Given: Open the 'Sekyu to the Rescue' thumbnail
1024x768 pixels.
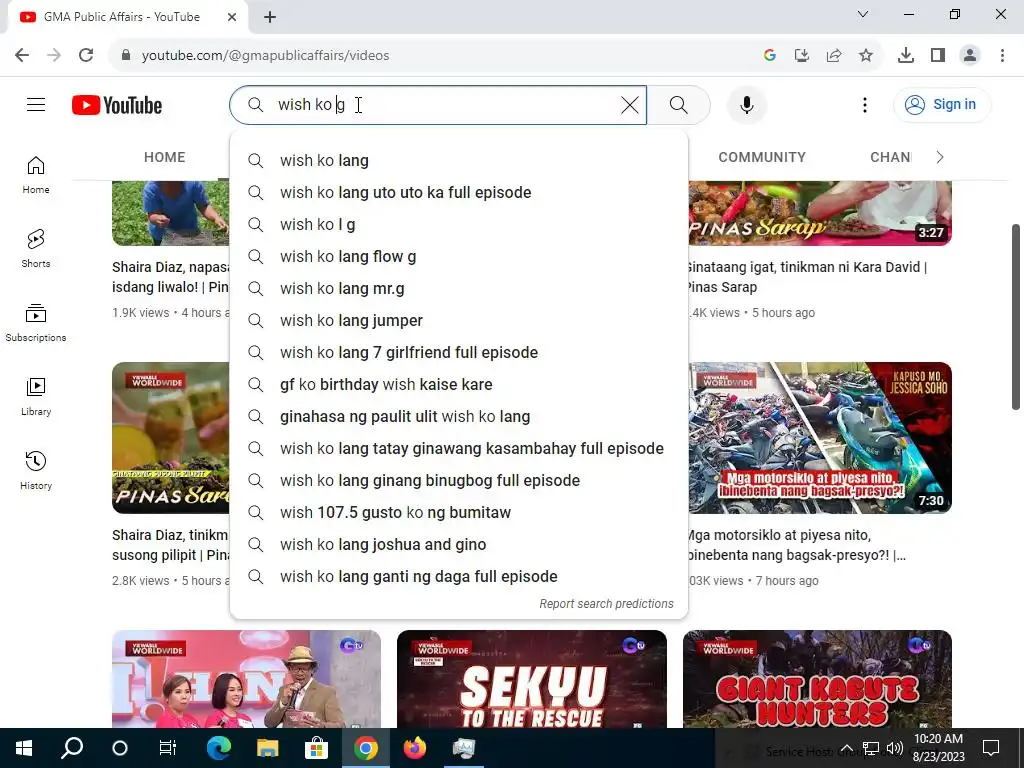Looking at the screenshot, I should click(x=532, y=679).
